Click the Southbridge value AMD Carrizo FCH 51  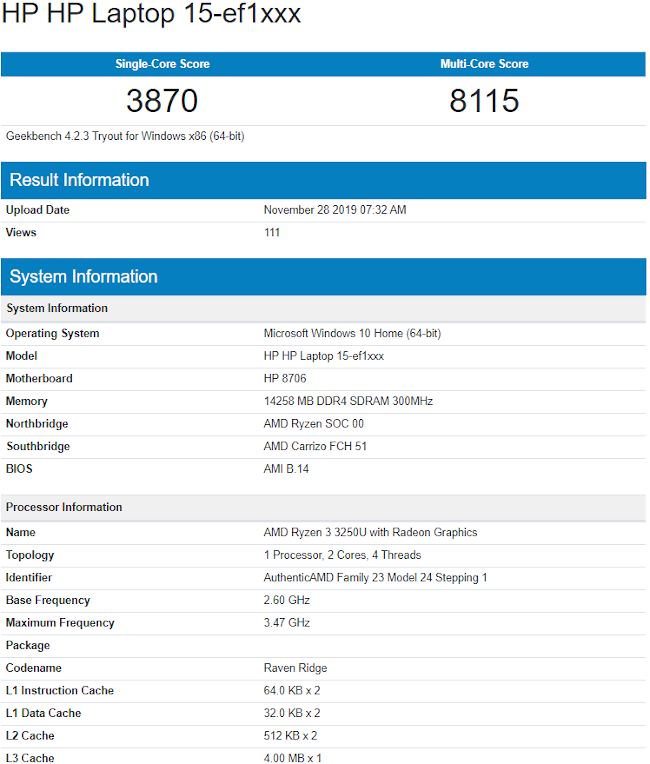315,447
